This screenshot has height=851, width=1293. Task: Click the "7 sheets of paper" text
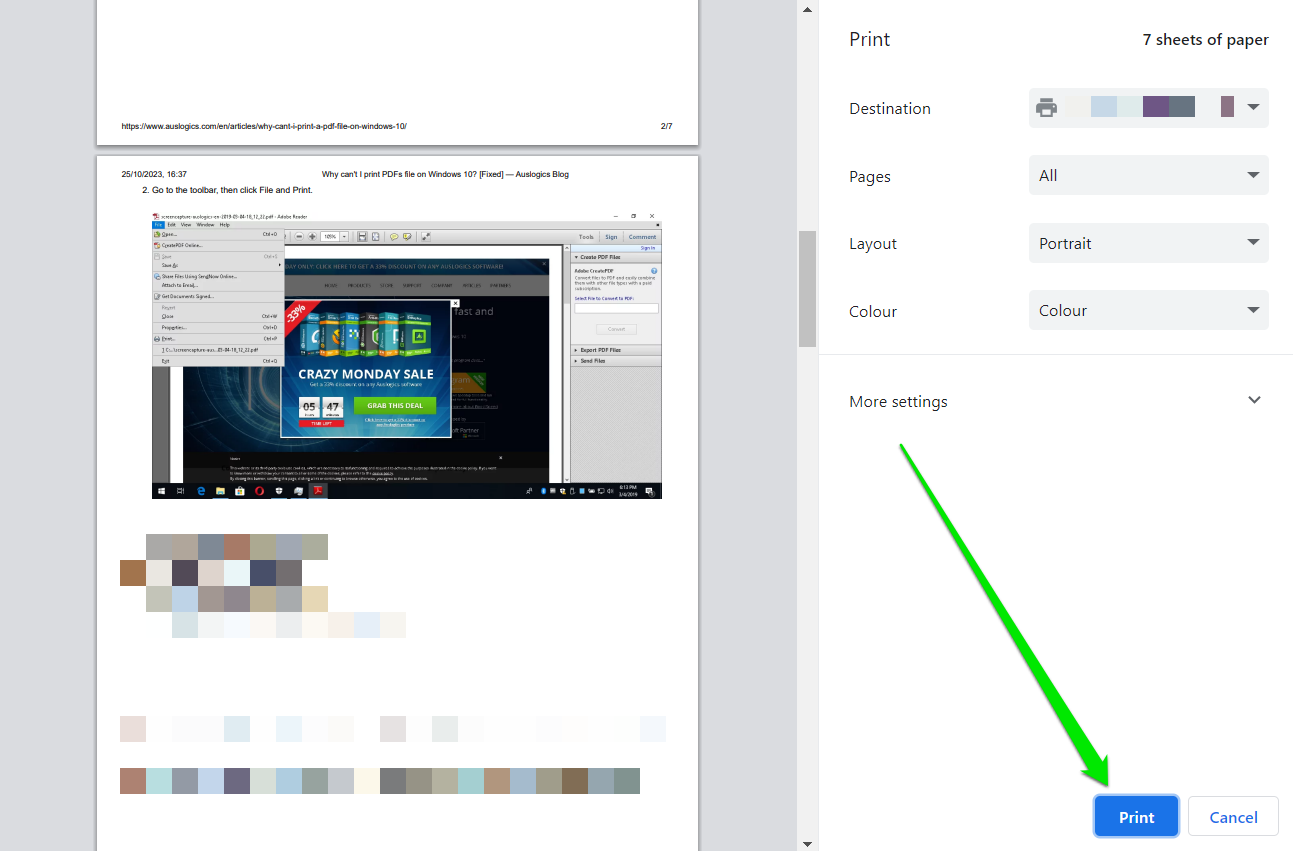(x=1206, y=40)
